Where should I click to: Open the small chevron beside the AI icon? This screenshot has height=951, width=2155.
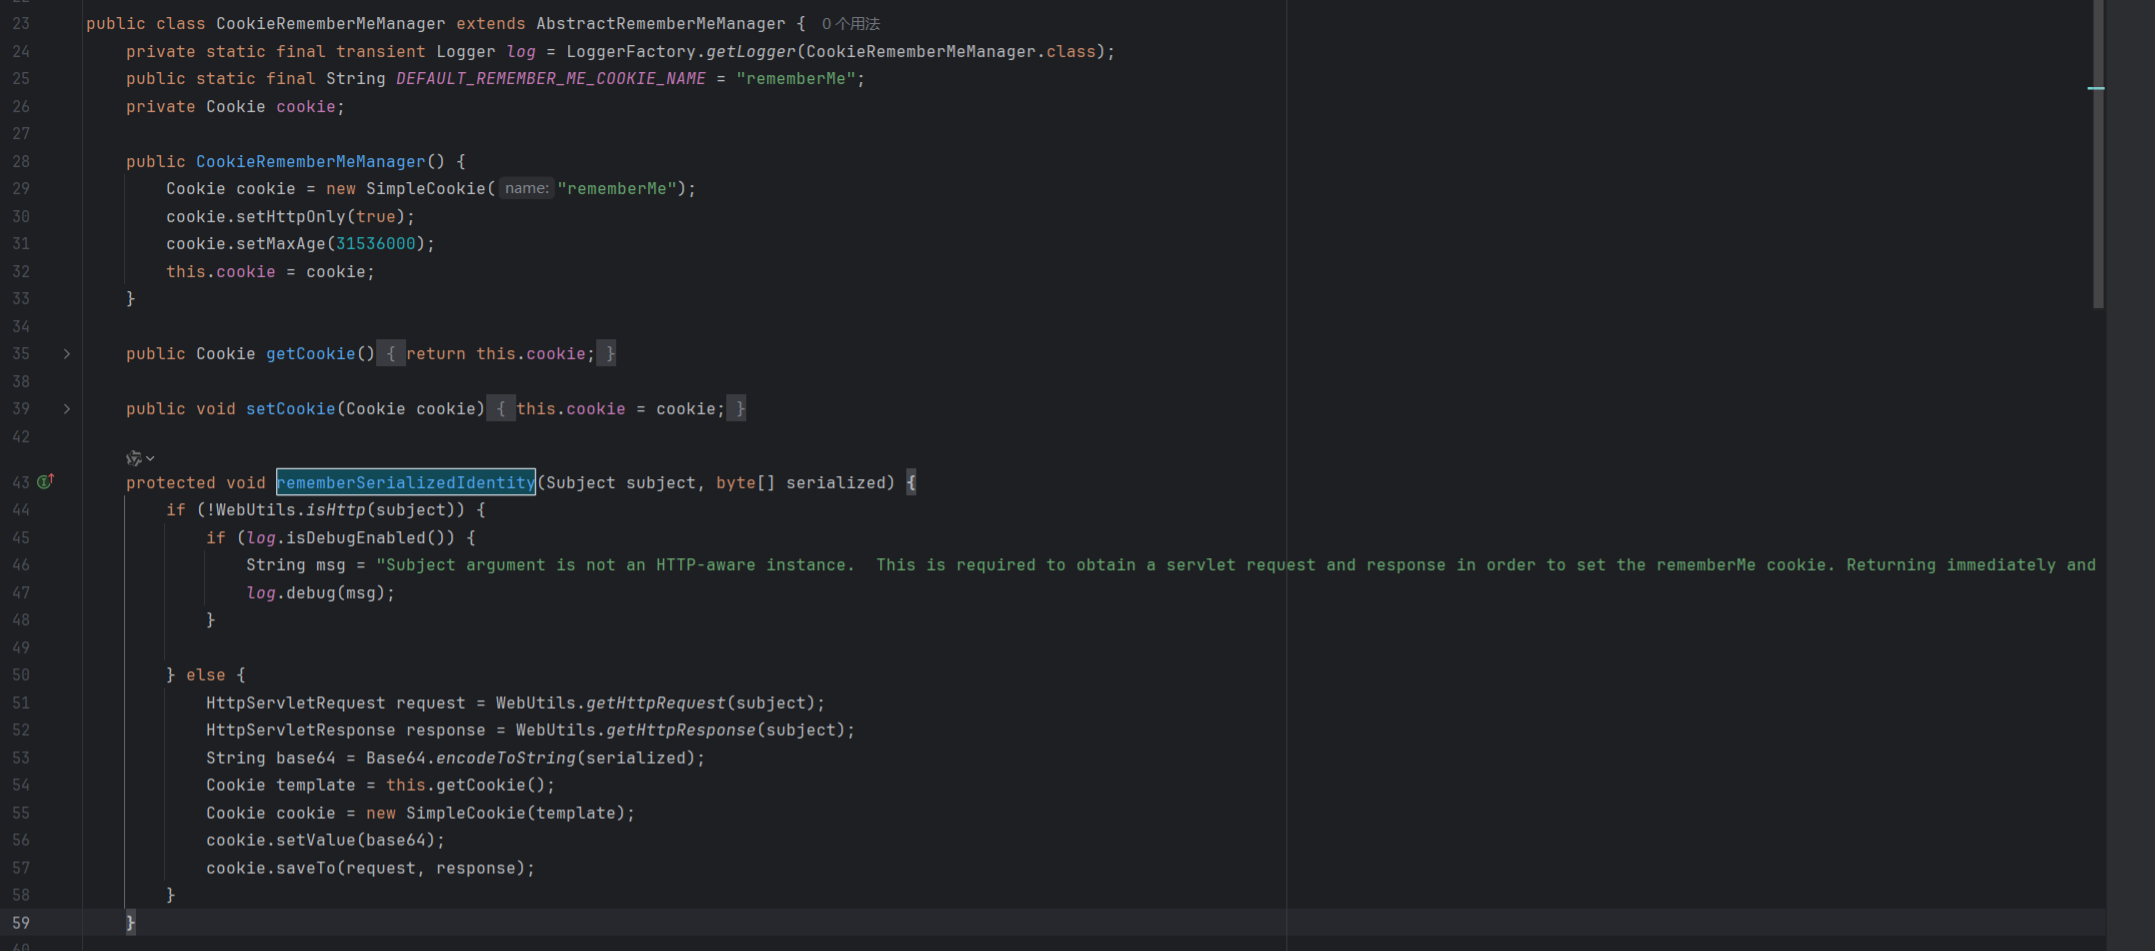click(150, 458)
